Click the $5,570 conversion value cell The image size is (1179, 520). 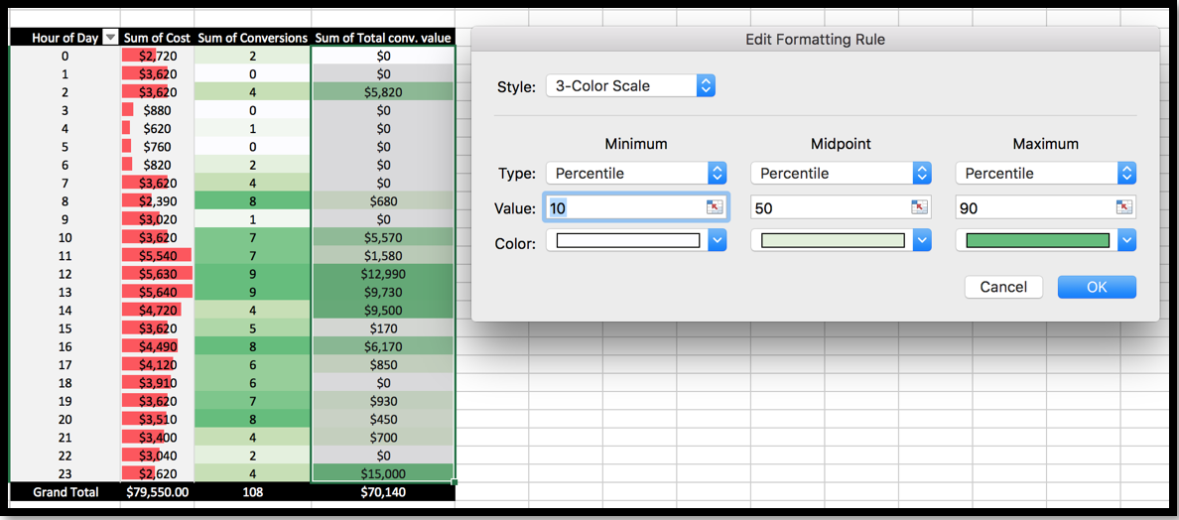(383, 237)
